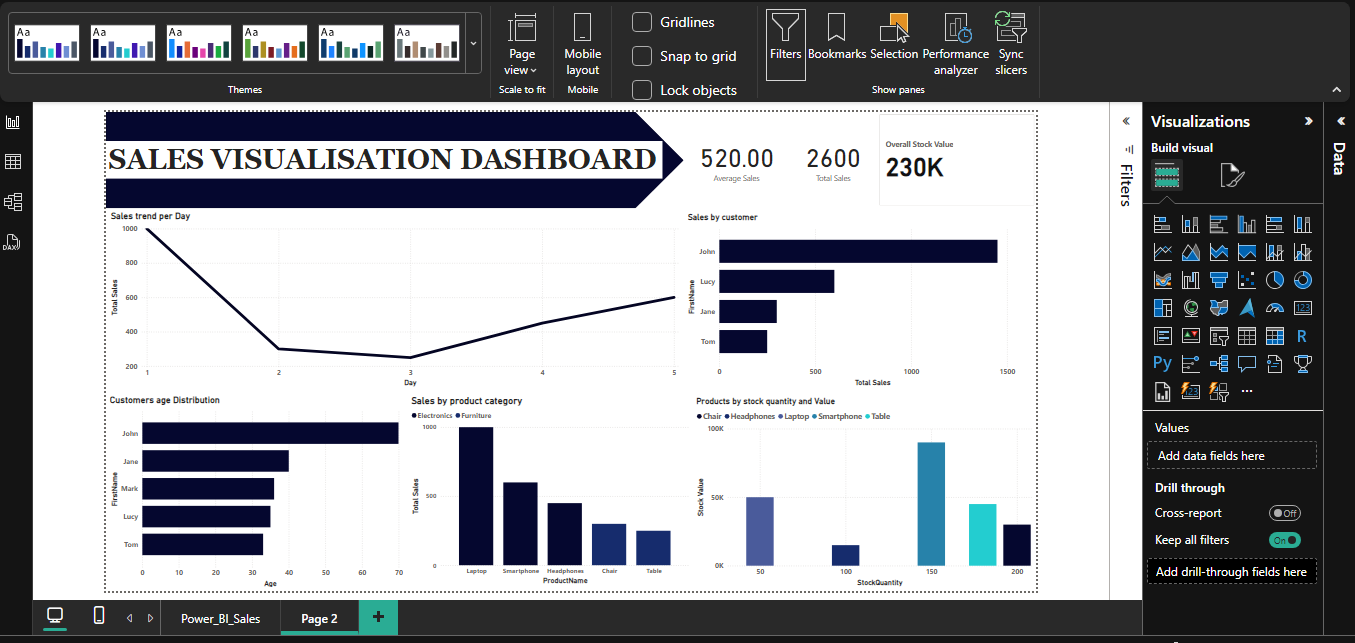Viewport: 1355px width, 643px height.
Task: Enable the Gridlines checkbox
Action: tap(642, 22)
